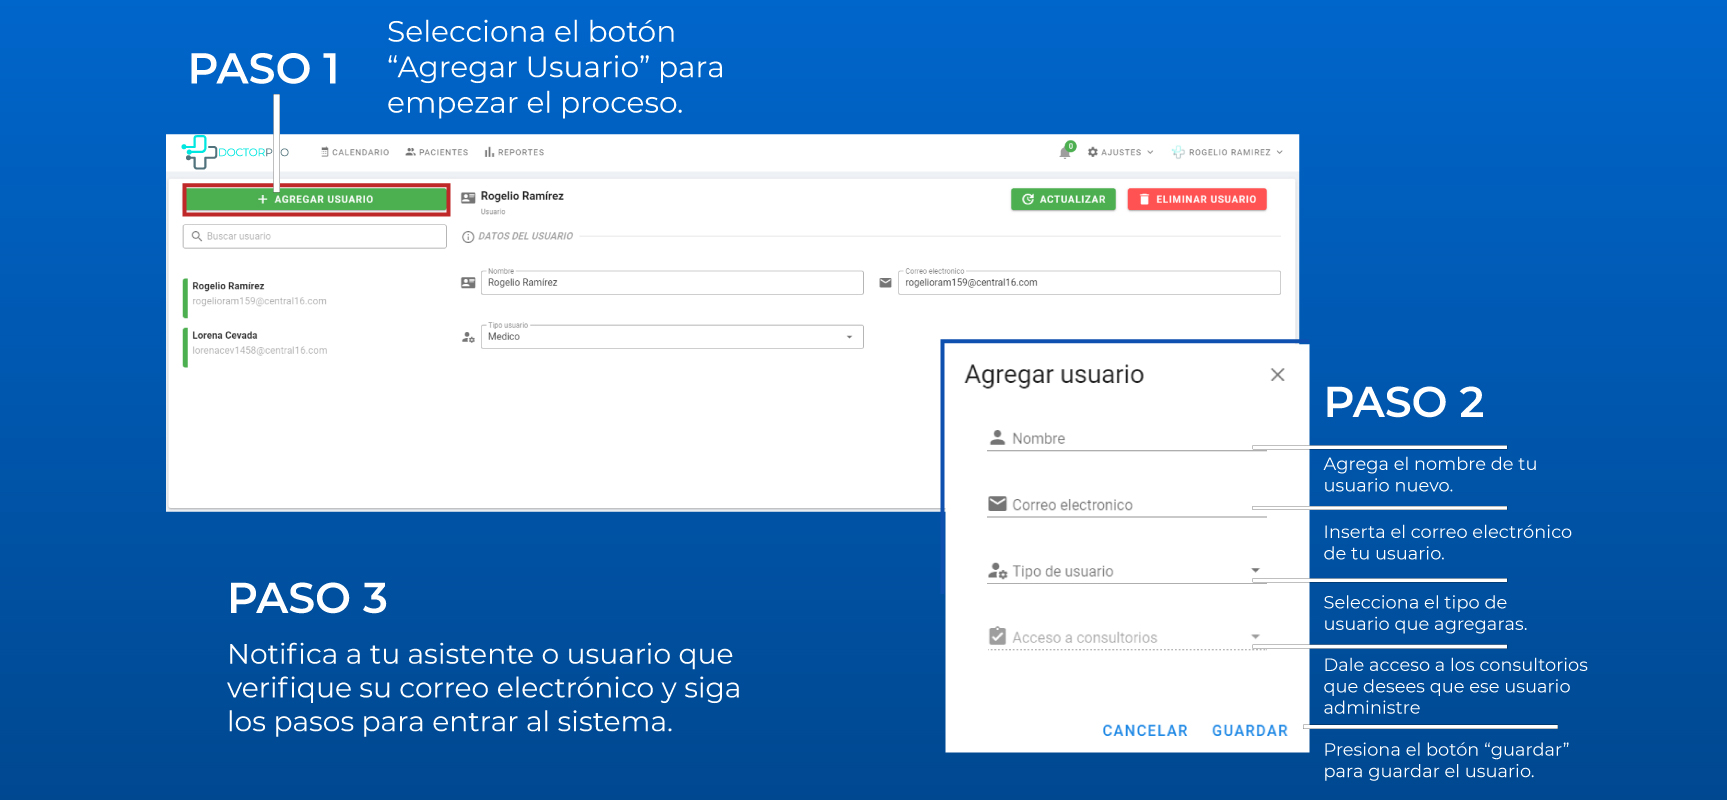
Task: Click the user-settings icon beside Tipo usuario
Action: click(468, 337)
